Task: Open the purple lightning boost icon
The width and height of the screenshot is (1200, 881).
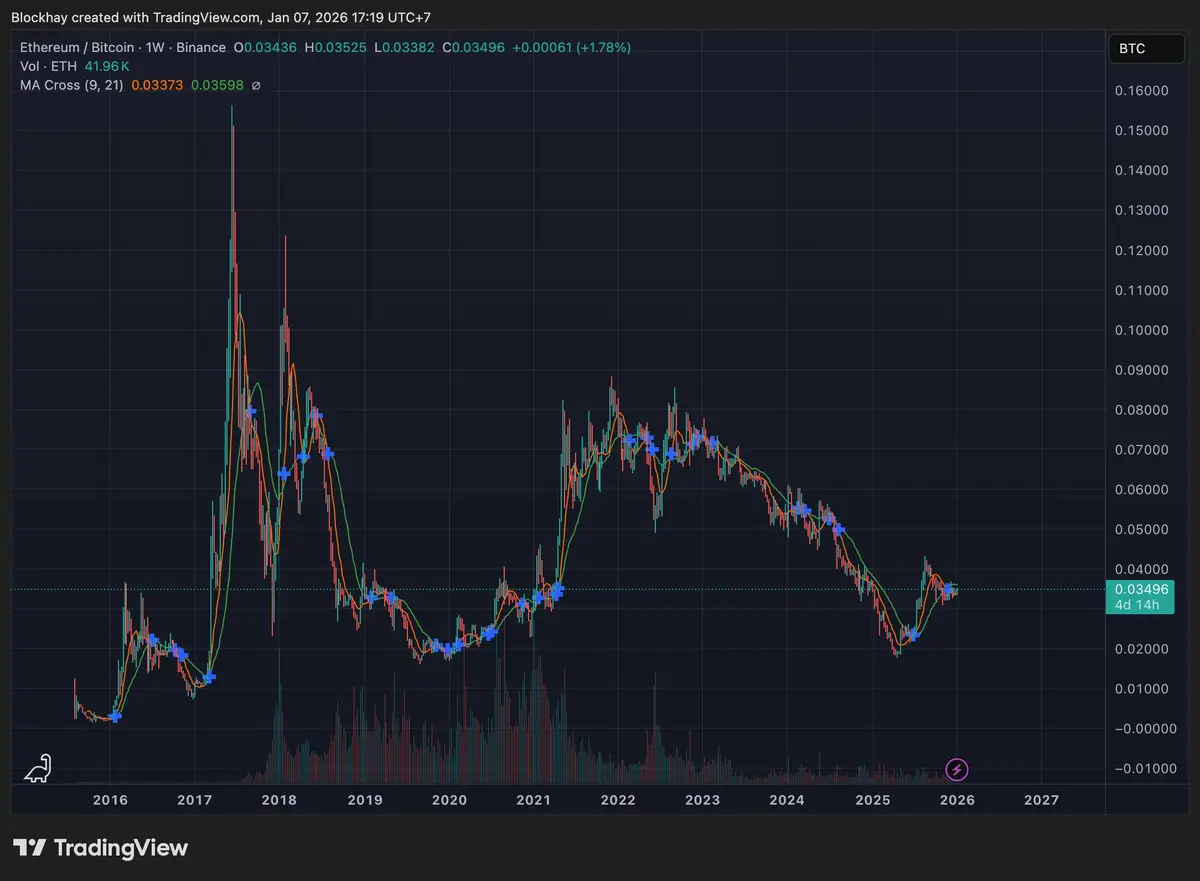Action: click(957, 769)
